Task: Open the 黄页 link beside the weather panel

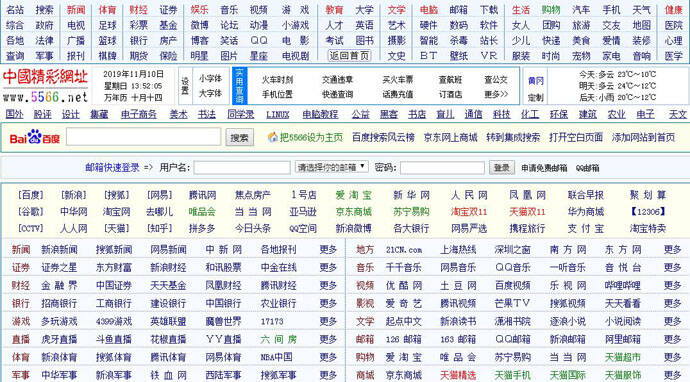Action: (536, 81)
